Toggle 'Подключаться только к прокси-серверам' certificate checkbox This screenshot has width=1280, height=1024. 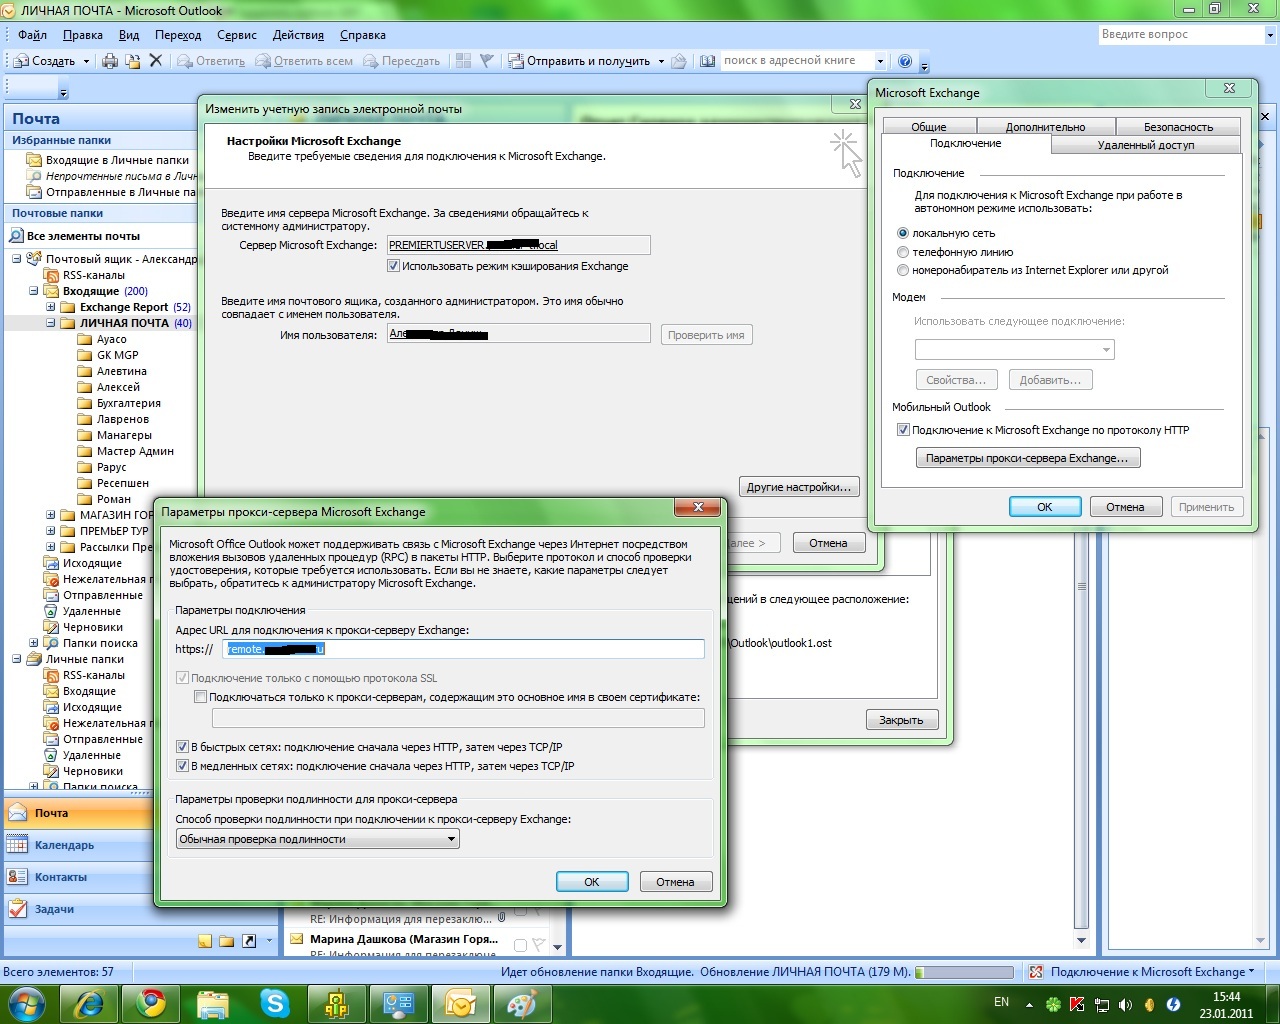(200, 697)
